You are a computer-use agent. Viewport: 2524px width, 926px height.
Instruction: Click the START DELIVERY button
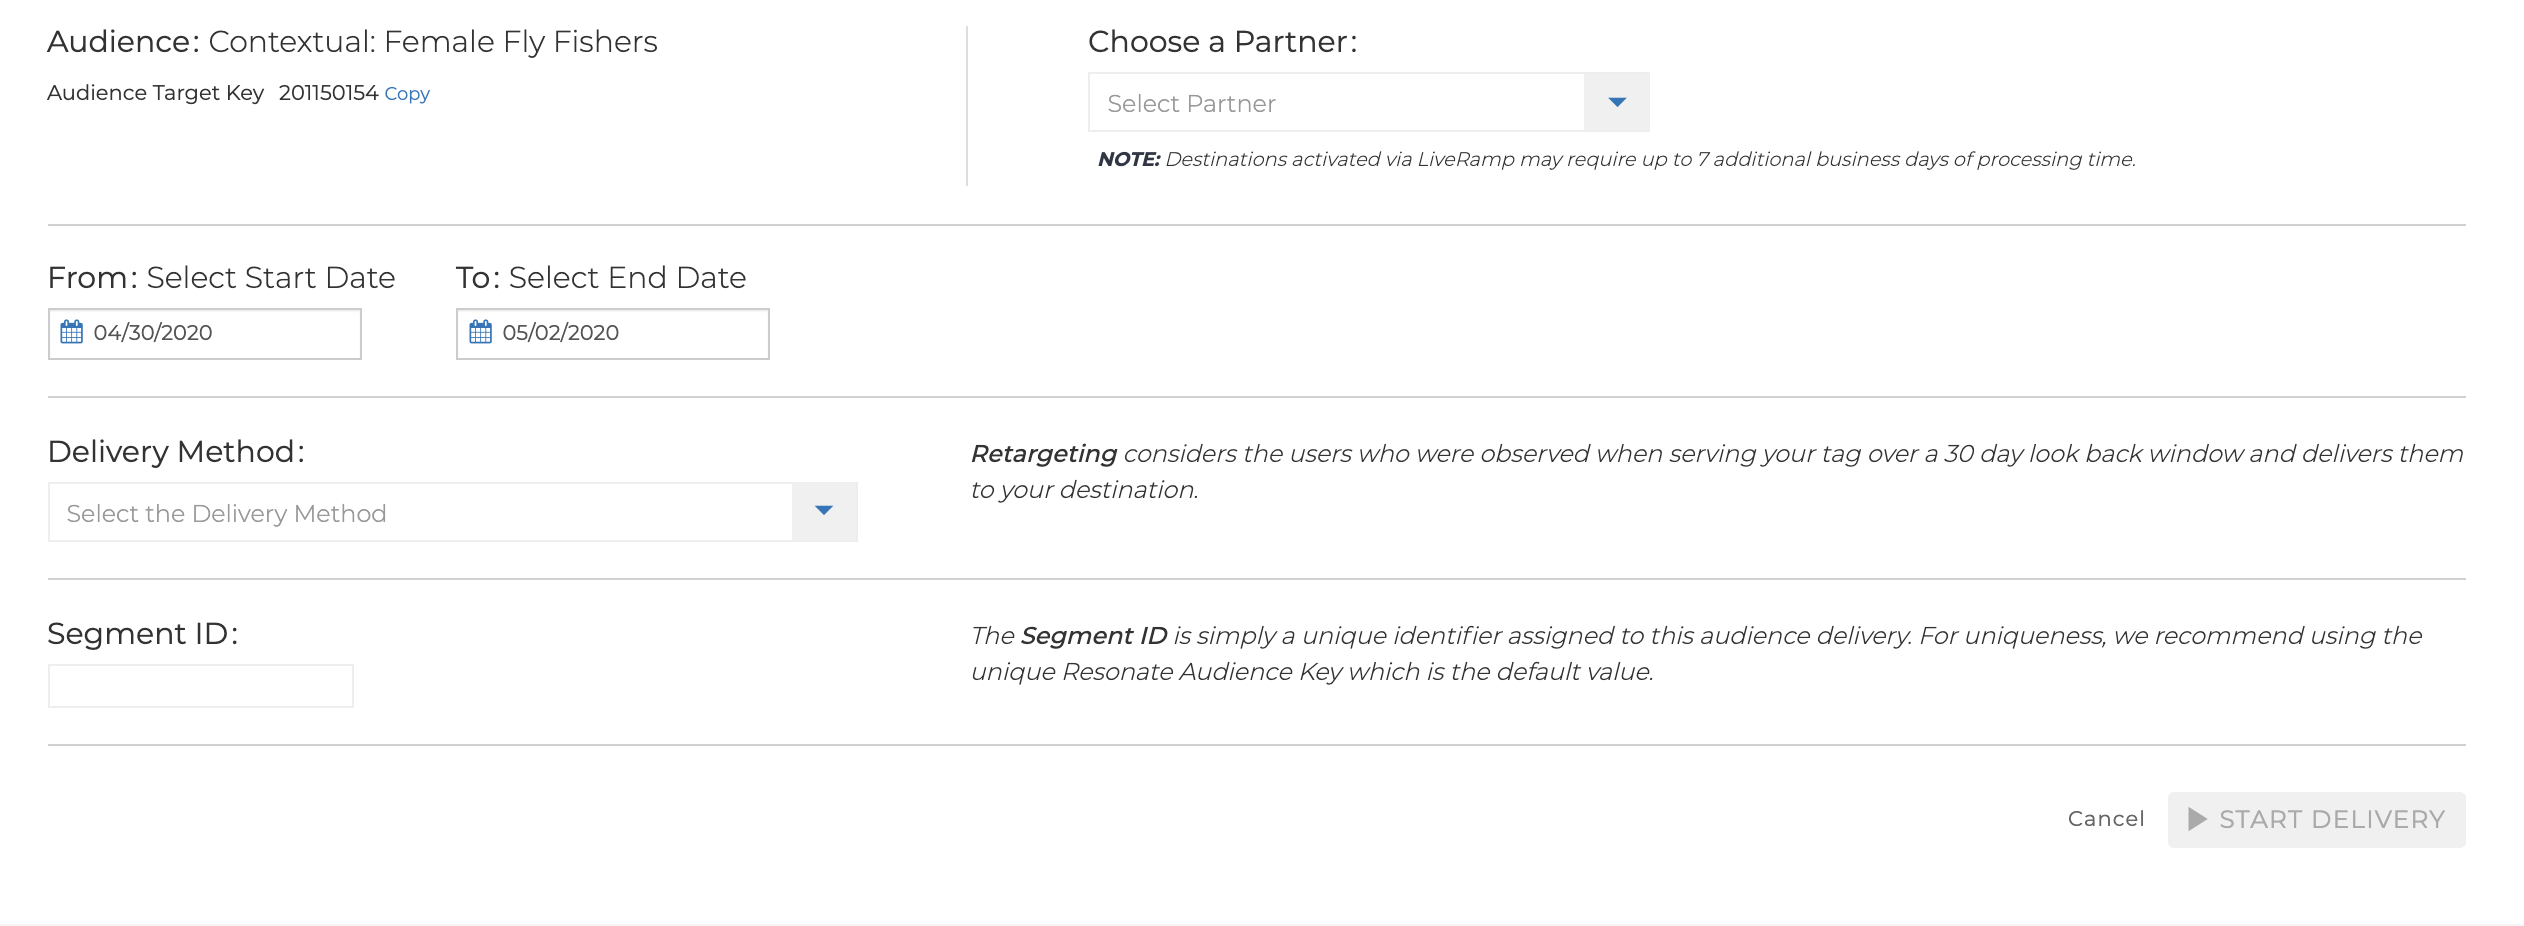click(2316, 820)
